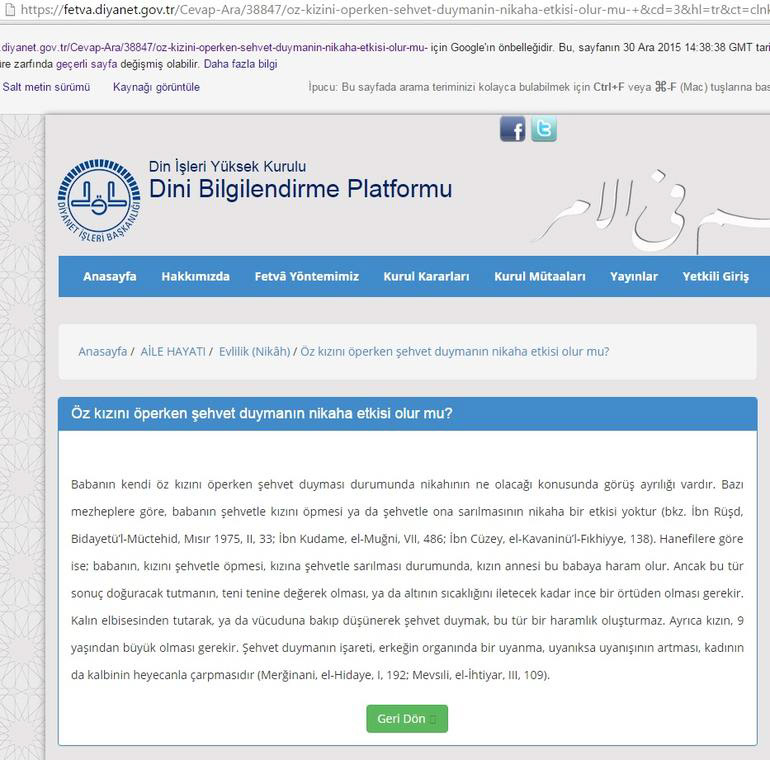Image resolution: width=770 pixels, height=760 pixels.
Task: Click the Diyanet İşleri Başkanlığı logo
Action: coord(99,201)
